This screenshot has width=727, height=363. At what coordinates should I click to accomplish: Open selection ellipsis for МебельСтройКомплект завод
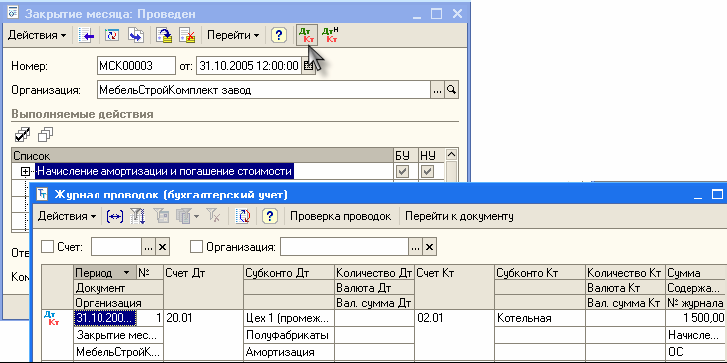(x=438, y=90)
